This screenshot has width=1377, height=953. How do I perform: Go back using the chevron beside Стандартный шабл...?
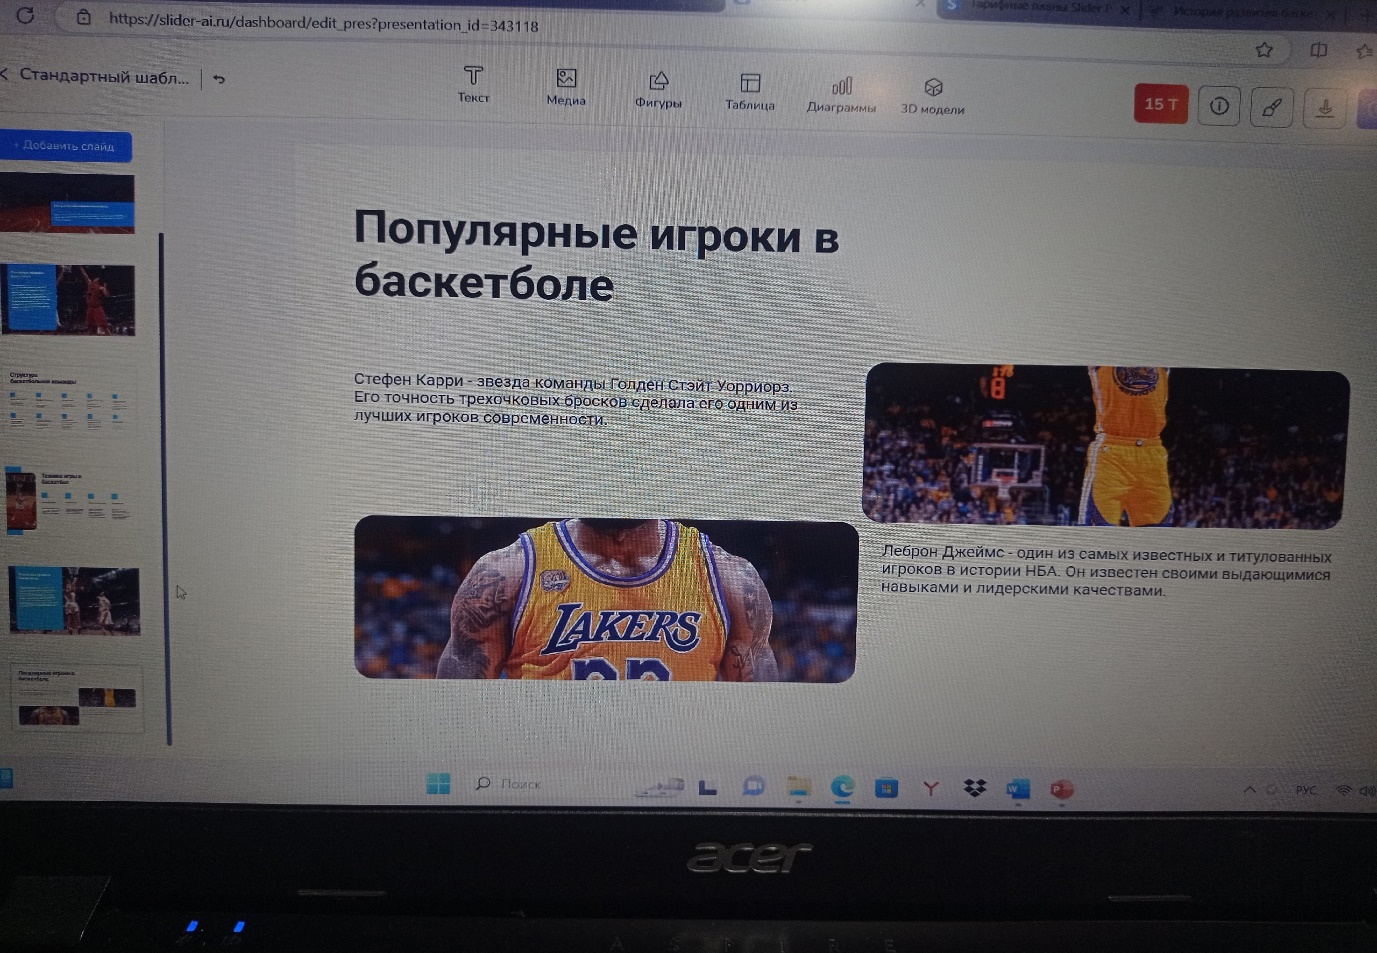(4, 74)
